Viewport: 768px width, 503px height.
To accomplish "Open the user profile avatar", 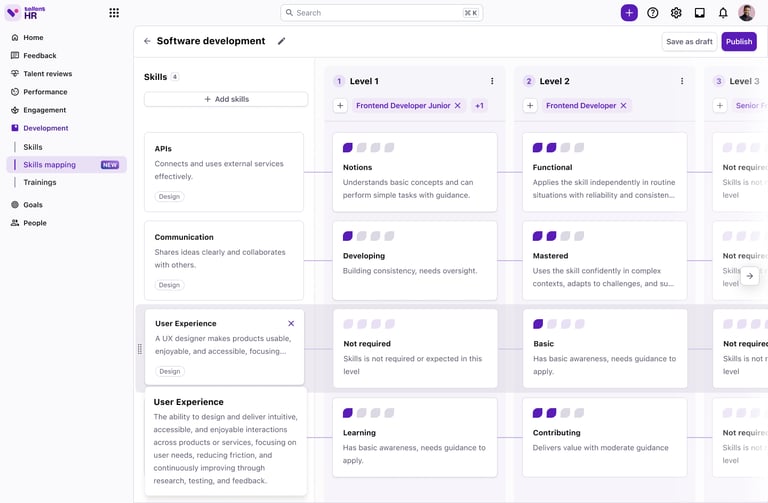I will [746, 13].
